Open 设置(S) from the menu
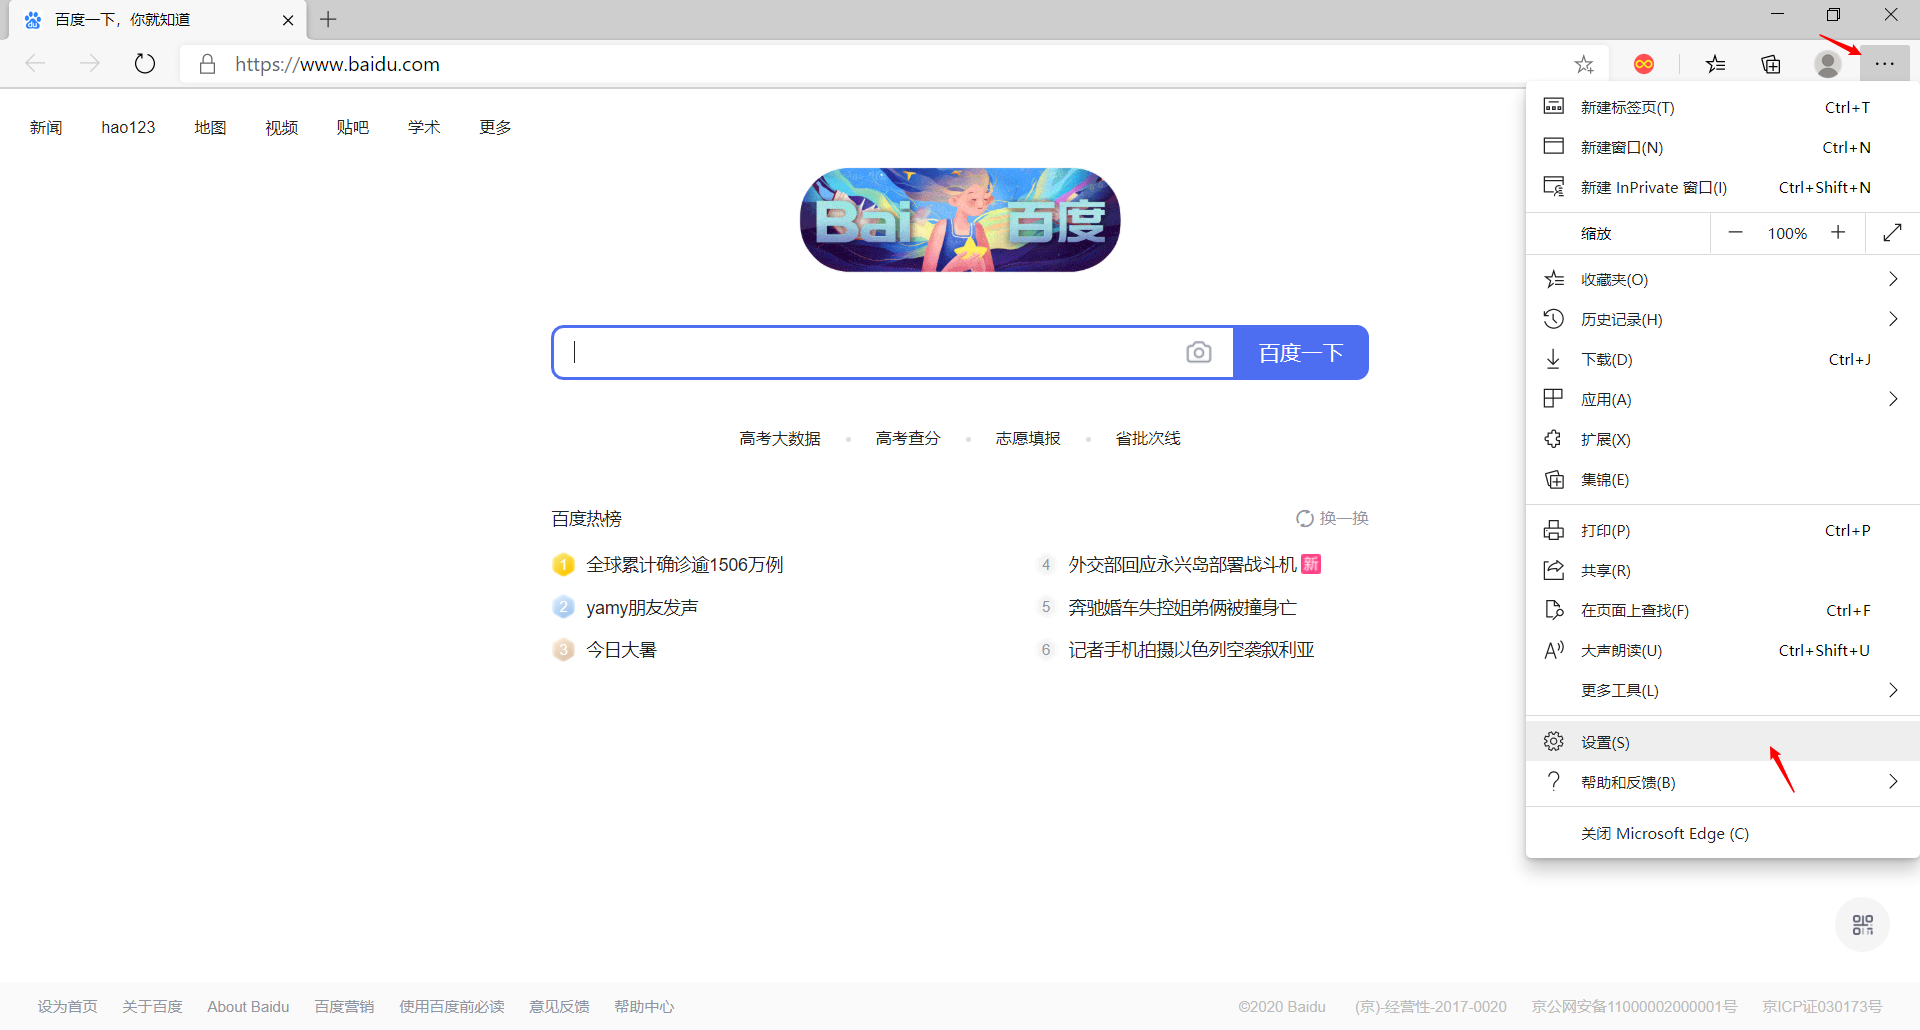 point(1722,742)
